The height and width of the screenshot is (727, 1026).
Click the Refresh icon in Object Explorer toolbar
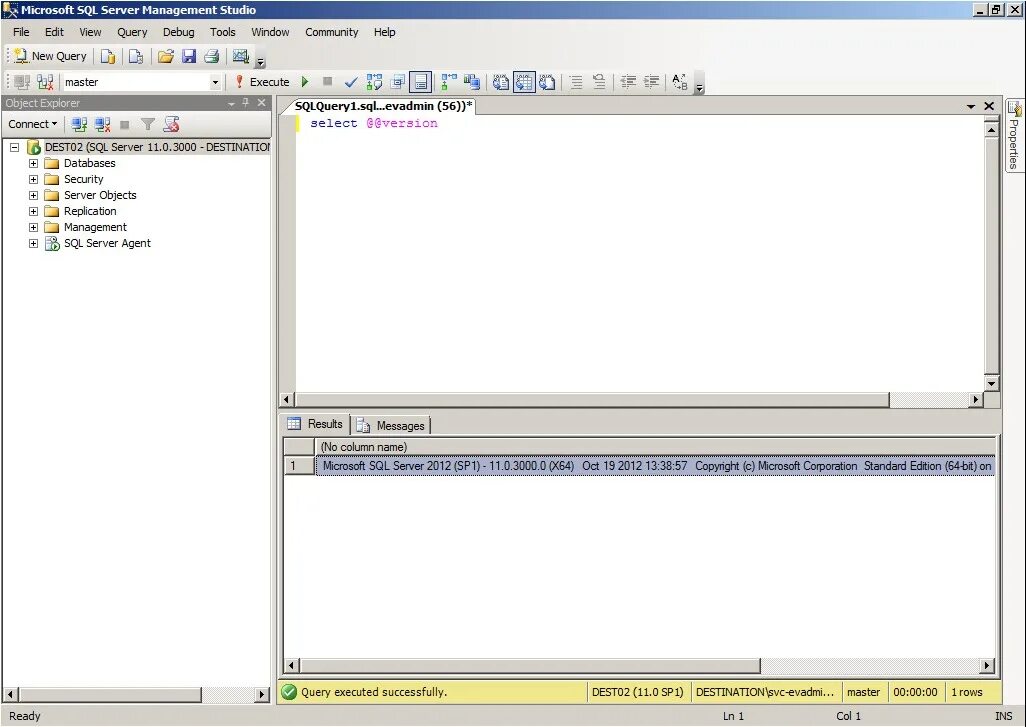[x=171, y=124]
